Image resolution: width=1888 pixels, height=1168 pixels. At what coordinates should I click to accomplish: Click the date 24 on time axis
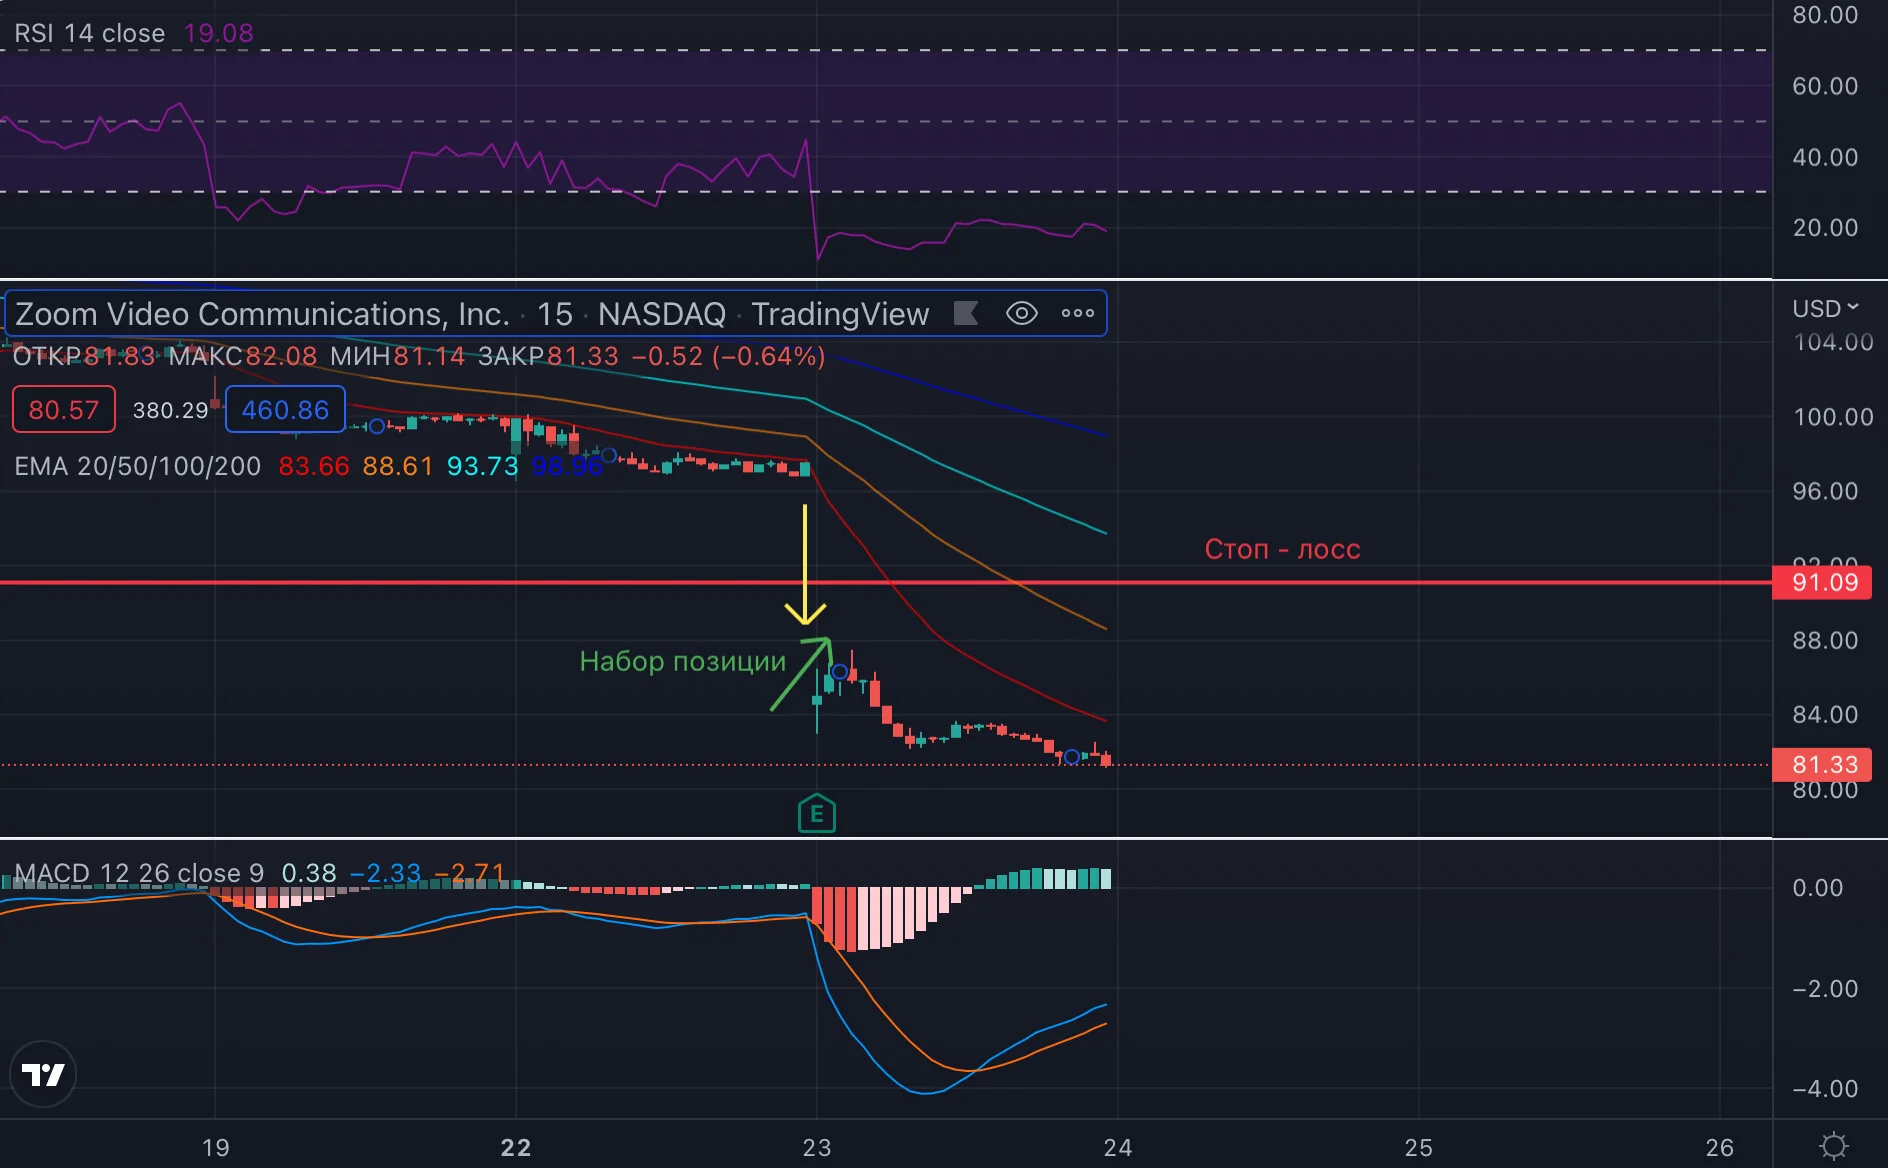point(1118,1147)
